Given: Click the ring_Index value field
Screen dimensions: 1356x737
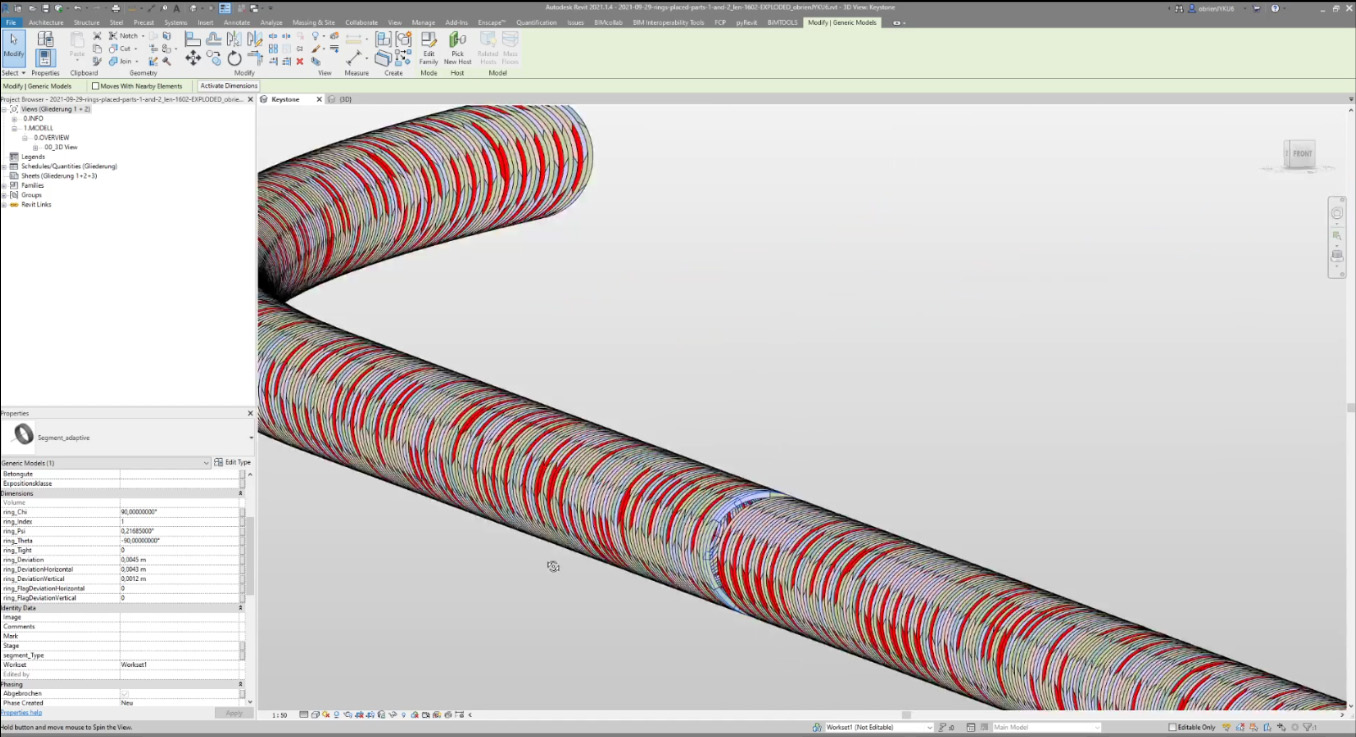Looking at the screenshot, I should click(x=179, y=521).
